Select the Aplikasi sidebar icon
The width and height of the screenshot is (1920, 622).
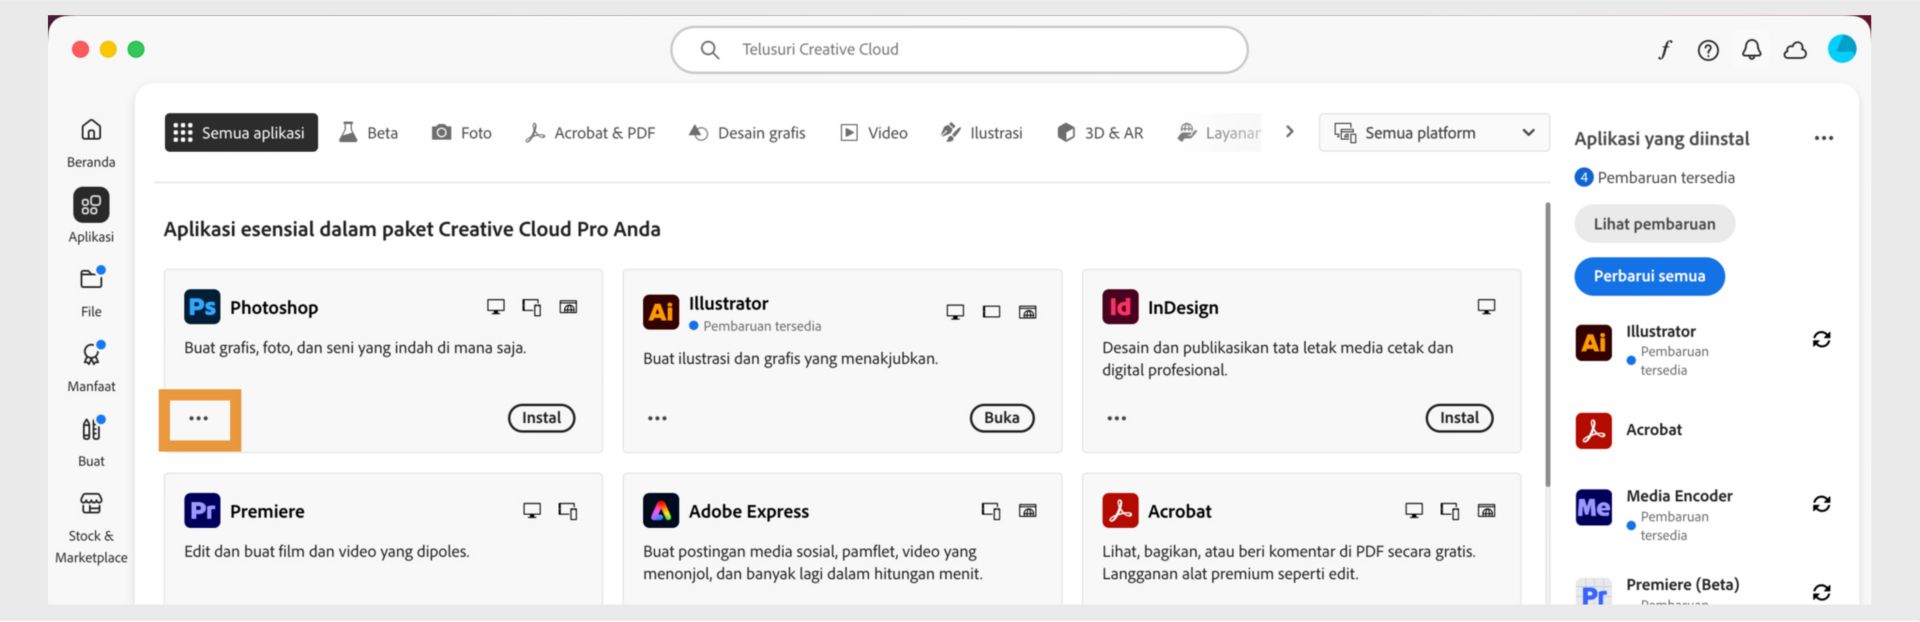[x=91, y=205]
